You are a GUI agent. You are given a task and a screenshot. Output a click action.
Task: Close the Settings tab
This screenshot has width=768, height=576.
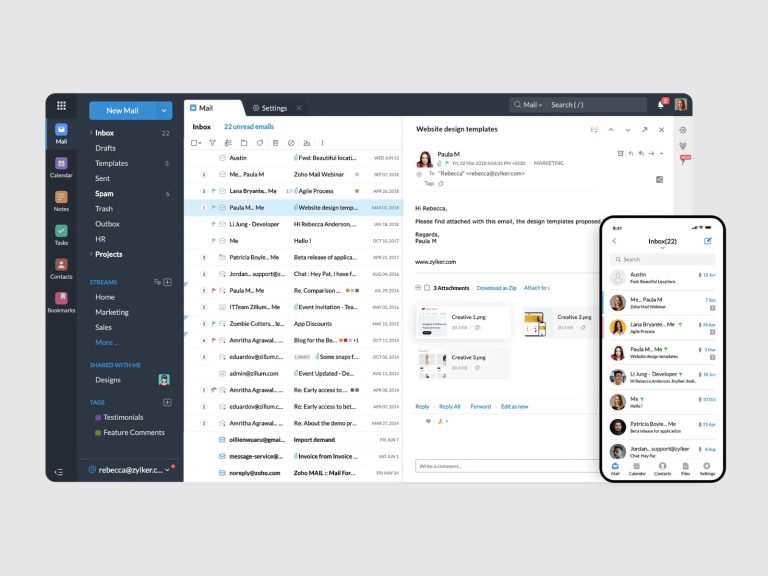tap(299, 108)
